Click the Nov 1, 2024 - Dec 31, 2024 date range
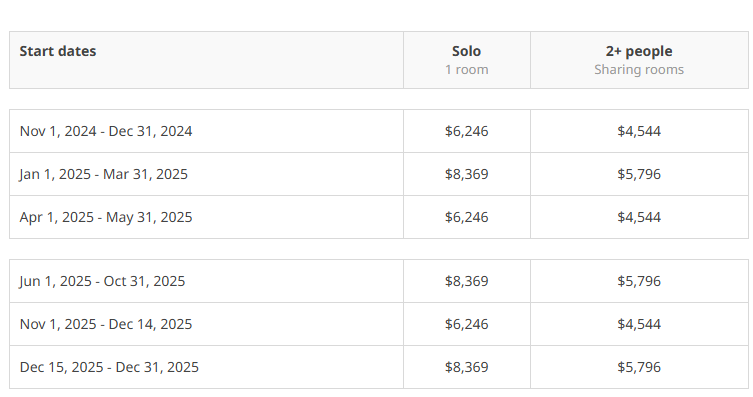Viewport: 753px width, 397px height. point(106,131)
